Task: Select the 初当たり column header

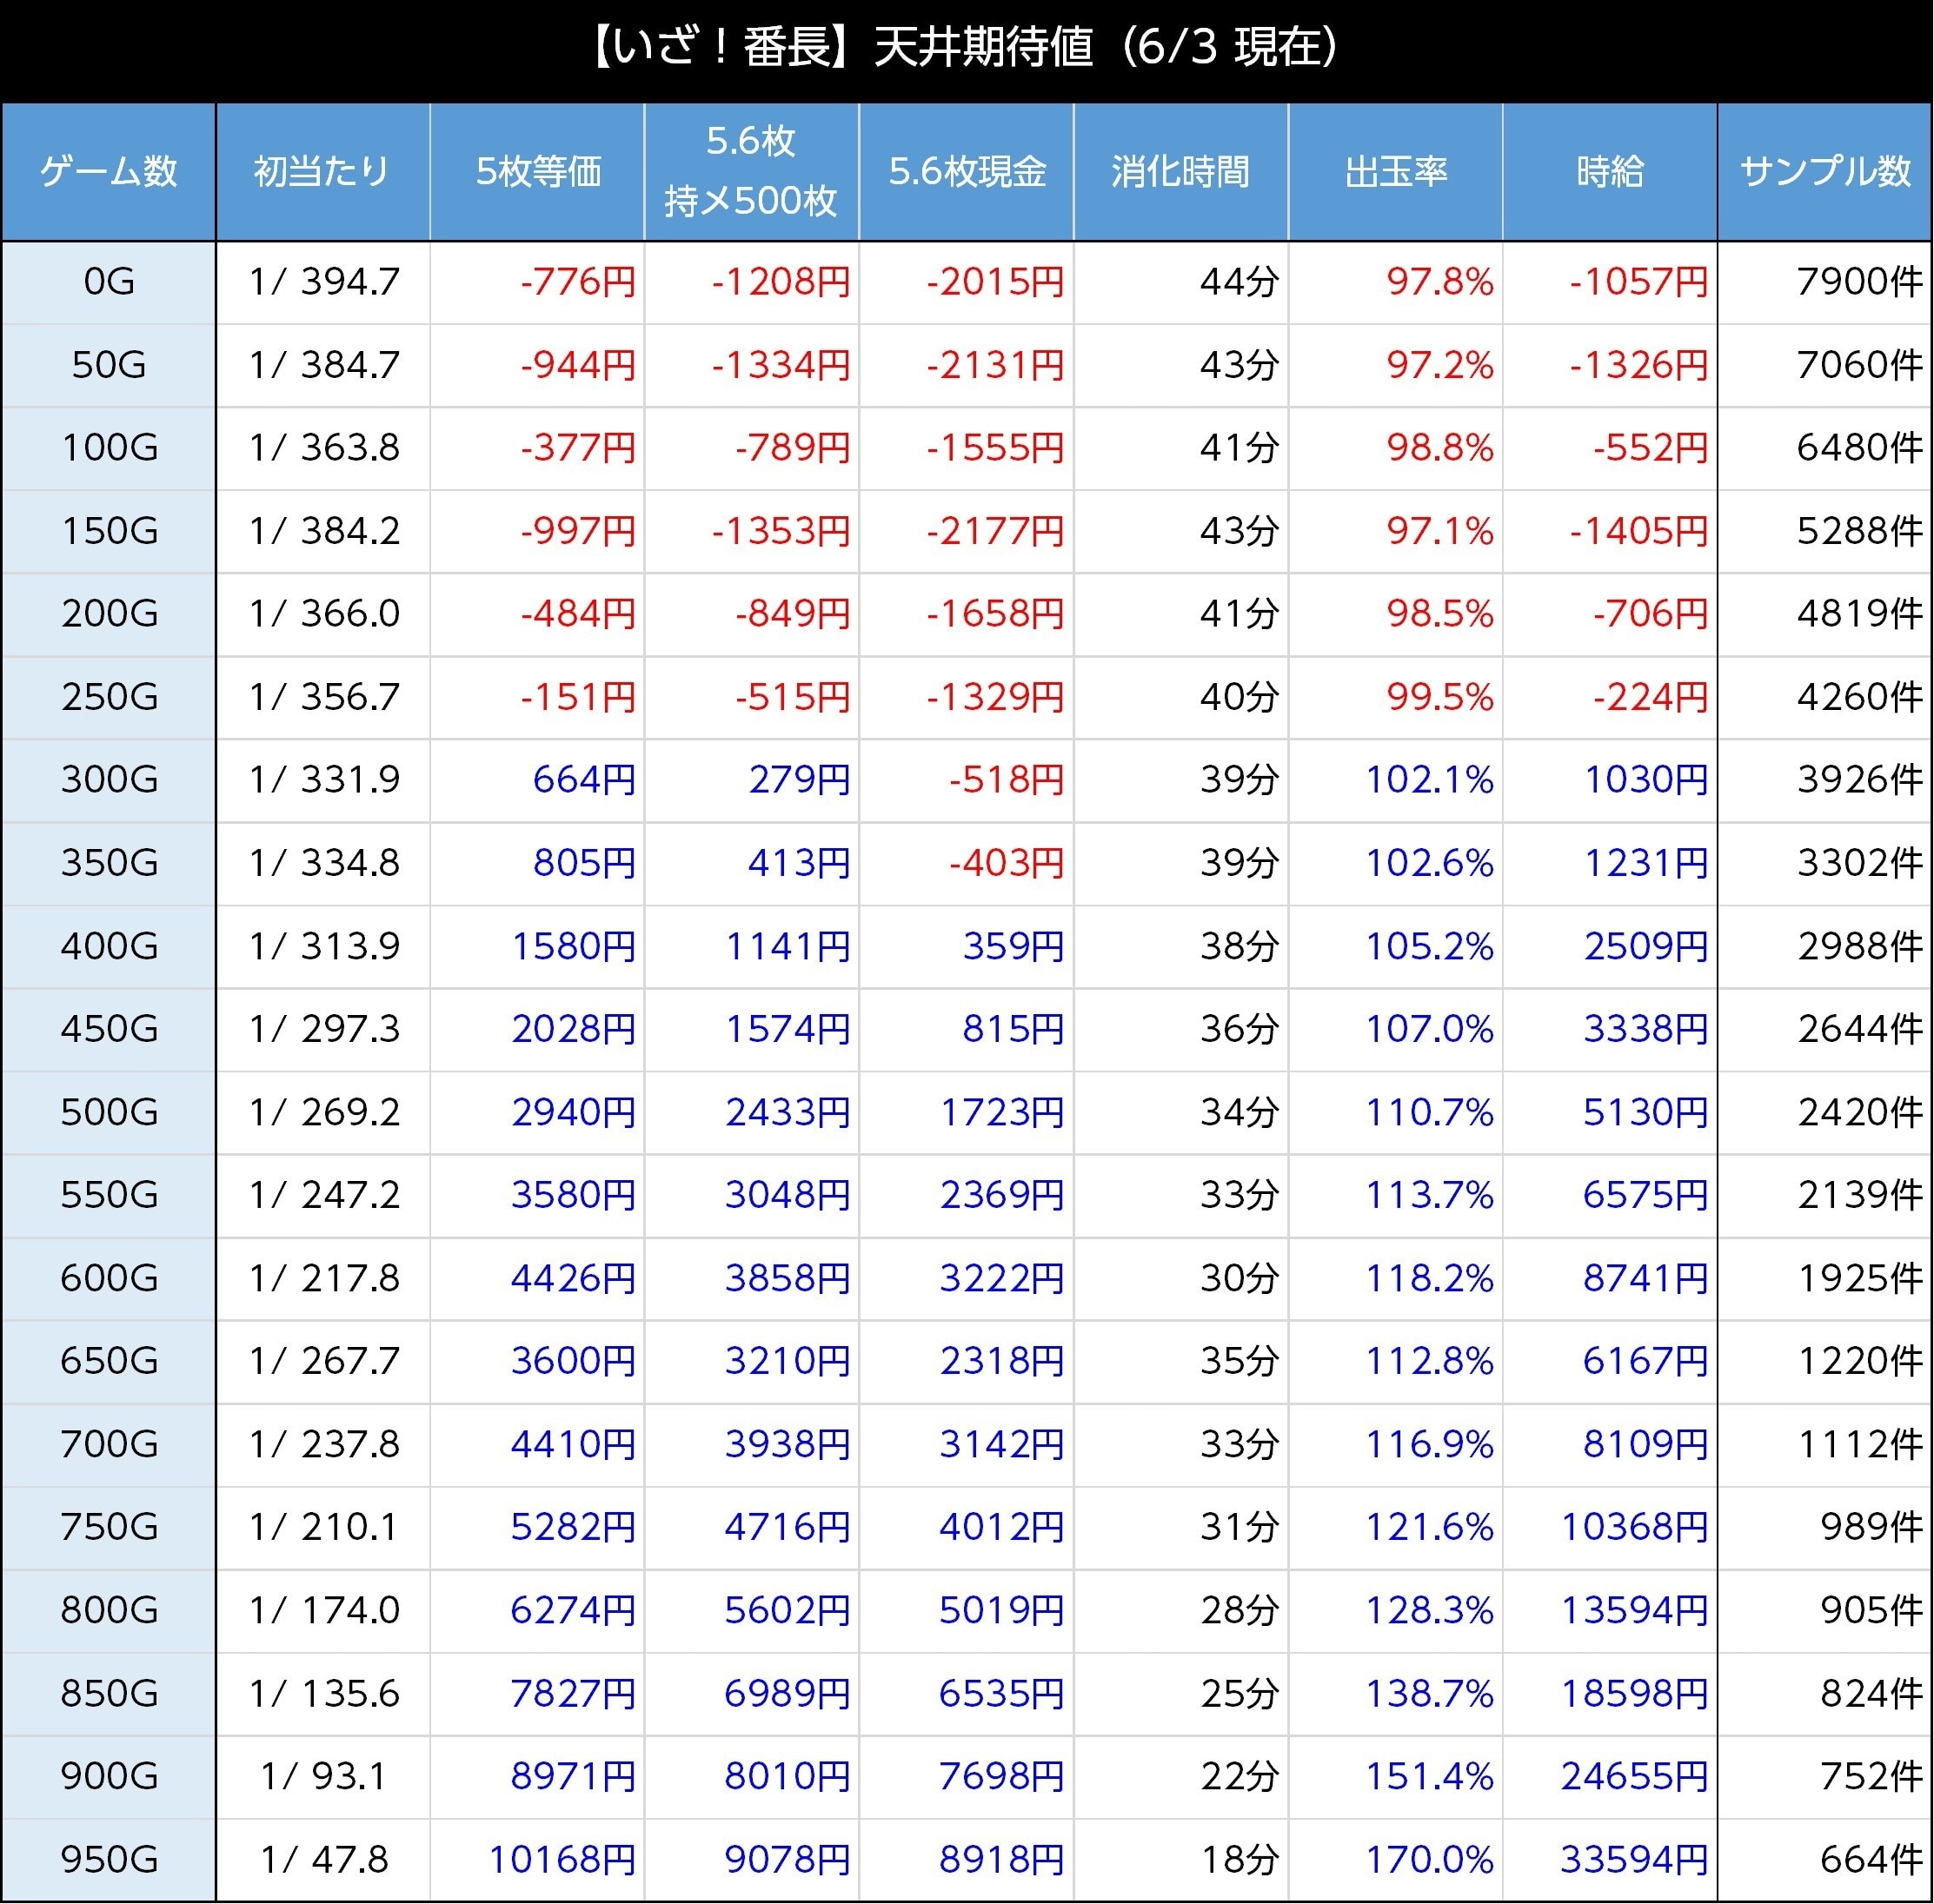Action: (323, 172)
